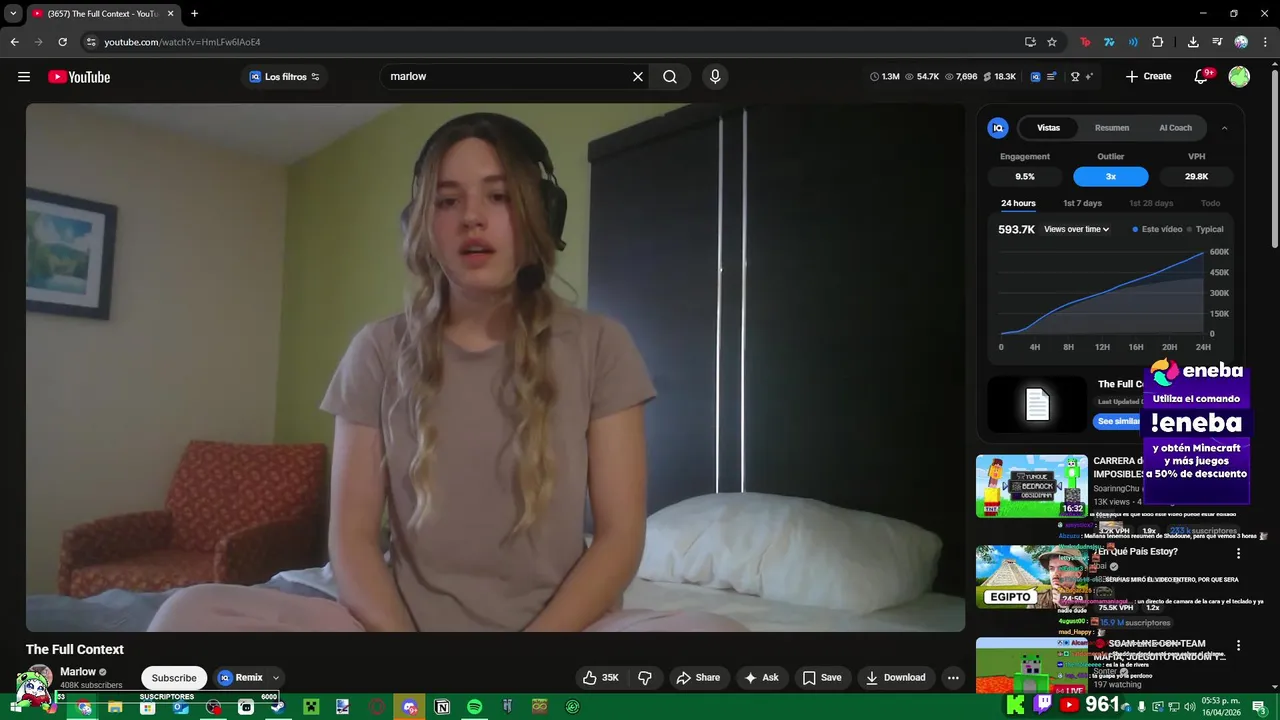The image size is (1280, 720).
Task: Open Minecraft from the taskbar
Action: (x=311, y=707)
